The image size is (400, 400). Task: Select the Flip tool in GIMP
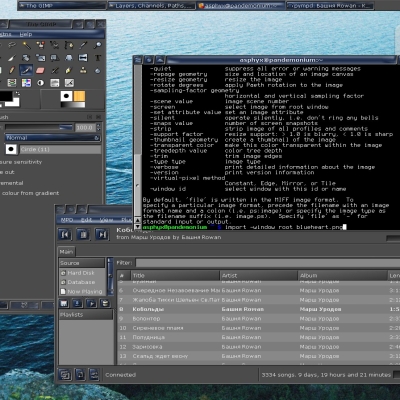pos(83,58)
